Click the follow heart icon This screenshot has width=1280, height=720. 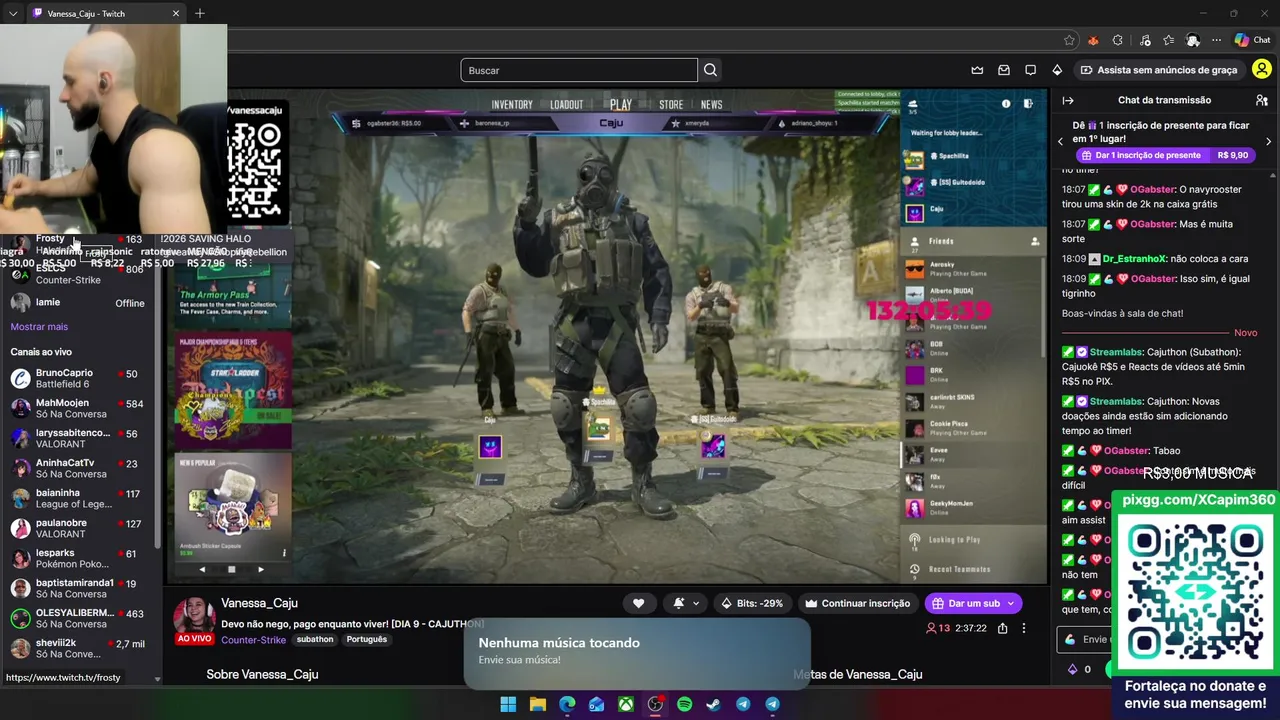coord(638,603)
